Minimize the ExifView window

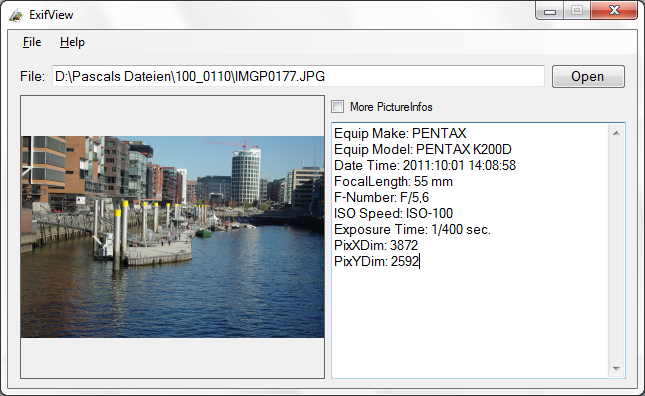[550, 12]
